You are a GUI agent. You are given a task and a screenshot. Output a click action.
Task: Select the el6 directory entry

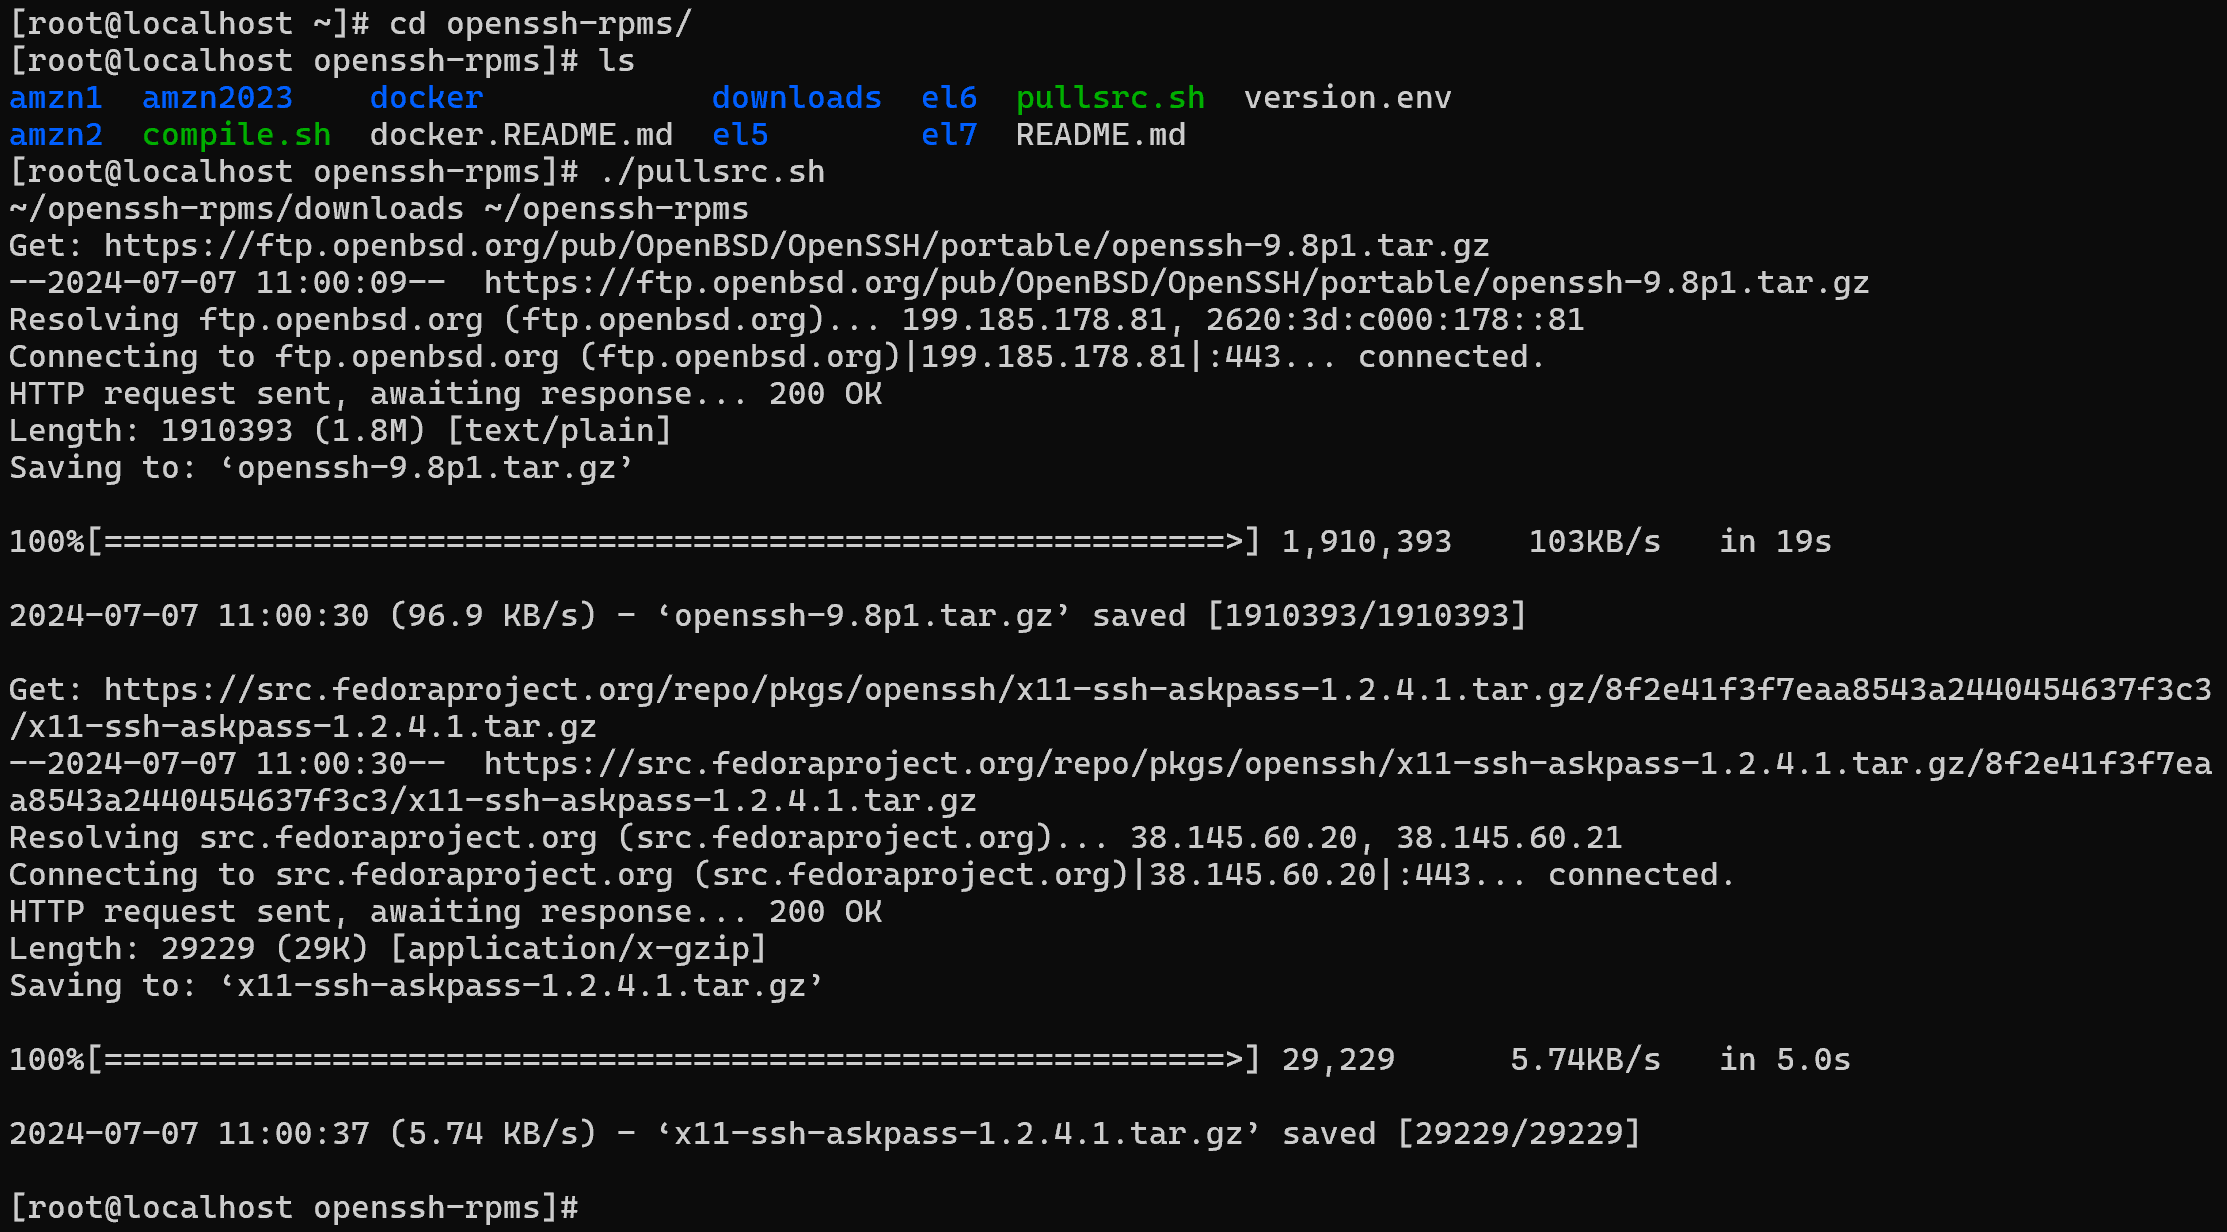(948, 98)
